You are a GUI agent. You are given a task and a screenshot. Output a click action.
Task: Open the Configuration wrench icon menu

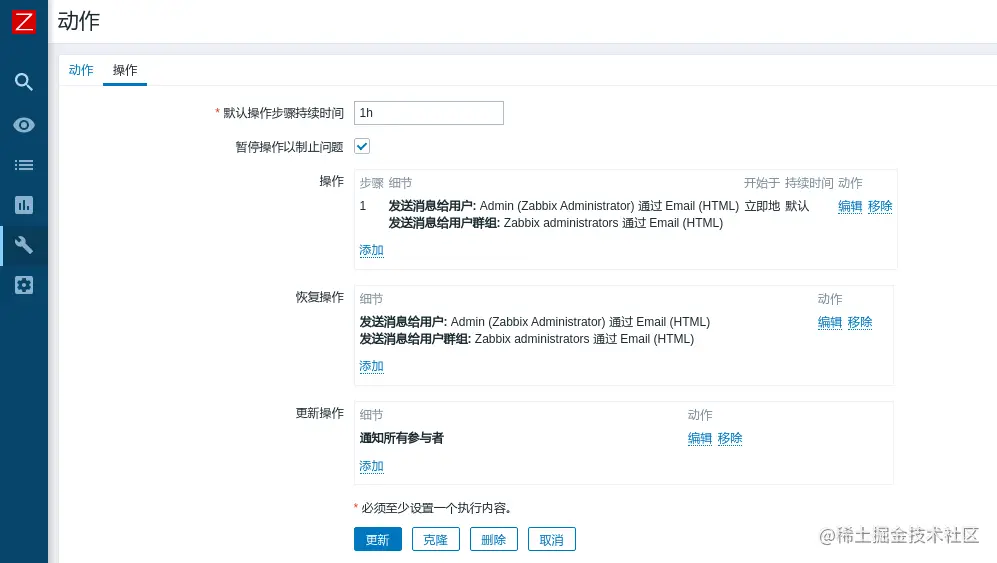[x=24, y=245]
